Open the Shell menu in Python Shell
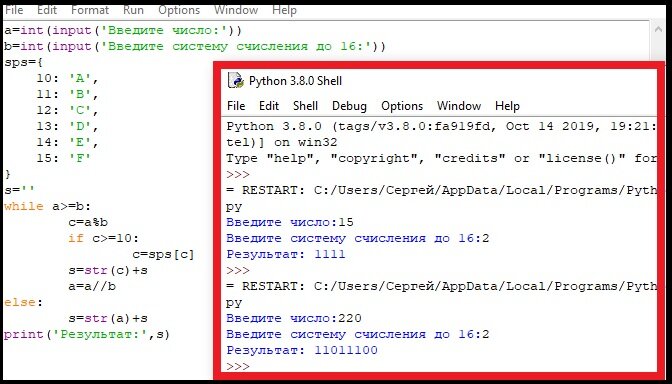 click(x=305, y=106)
